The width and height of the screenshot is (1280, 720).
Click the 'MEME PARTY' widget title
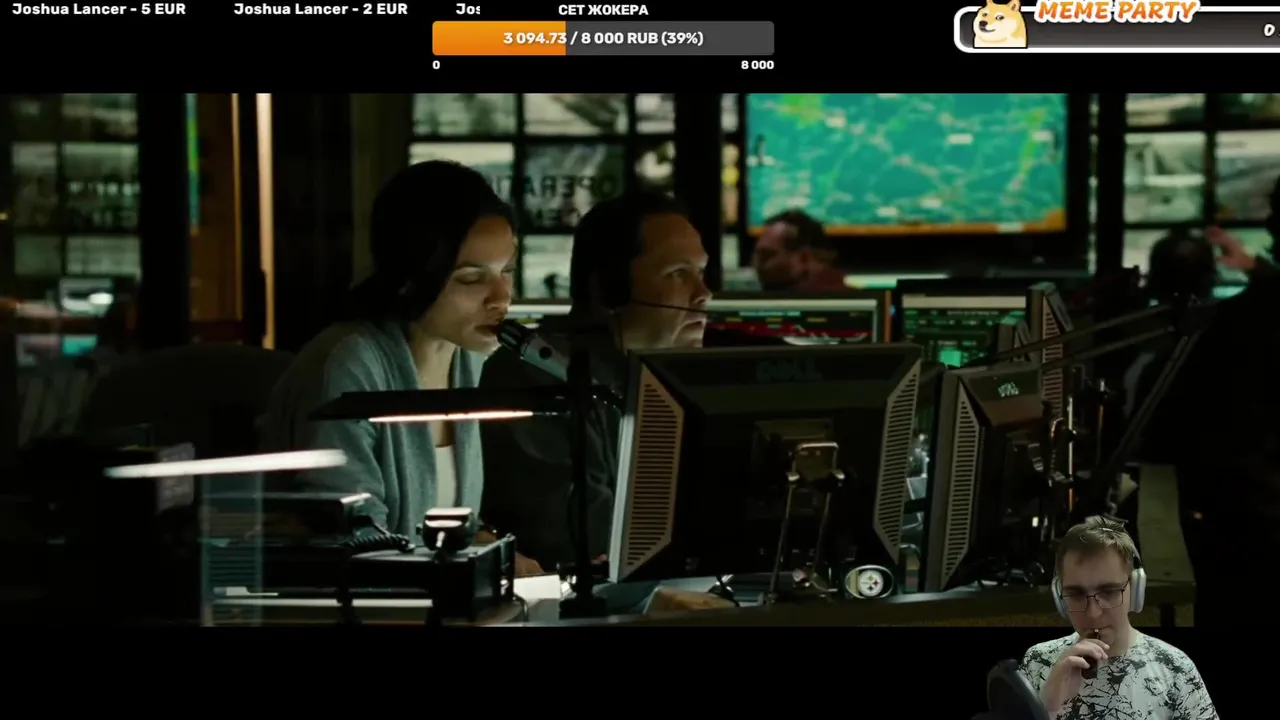[1116, 11]
